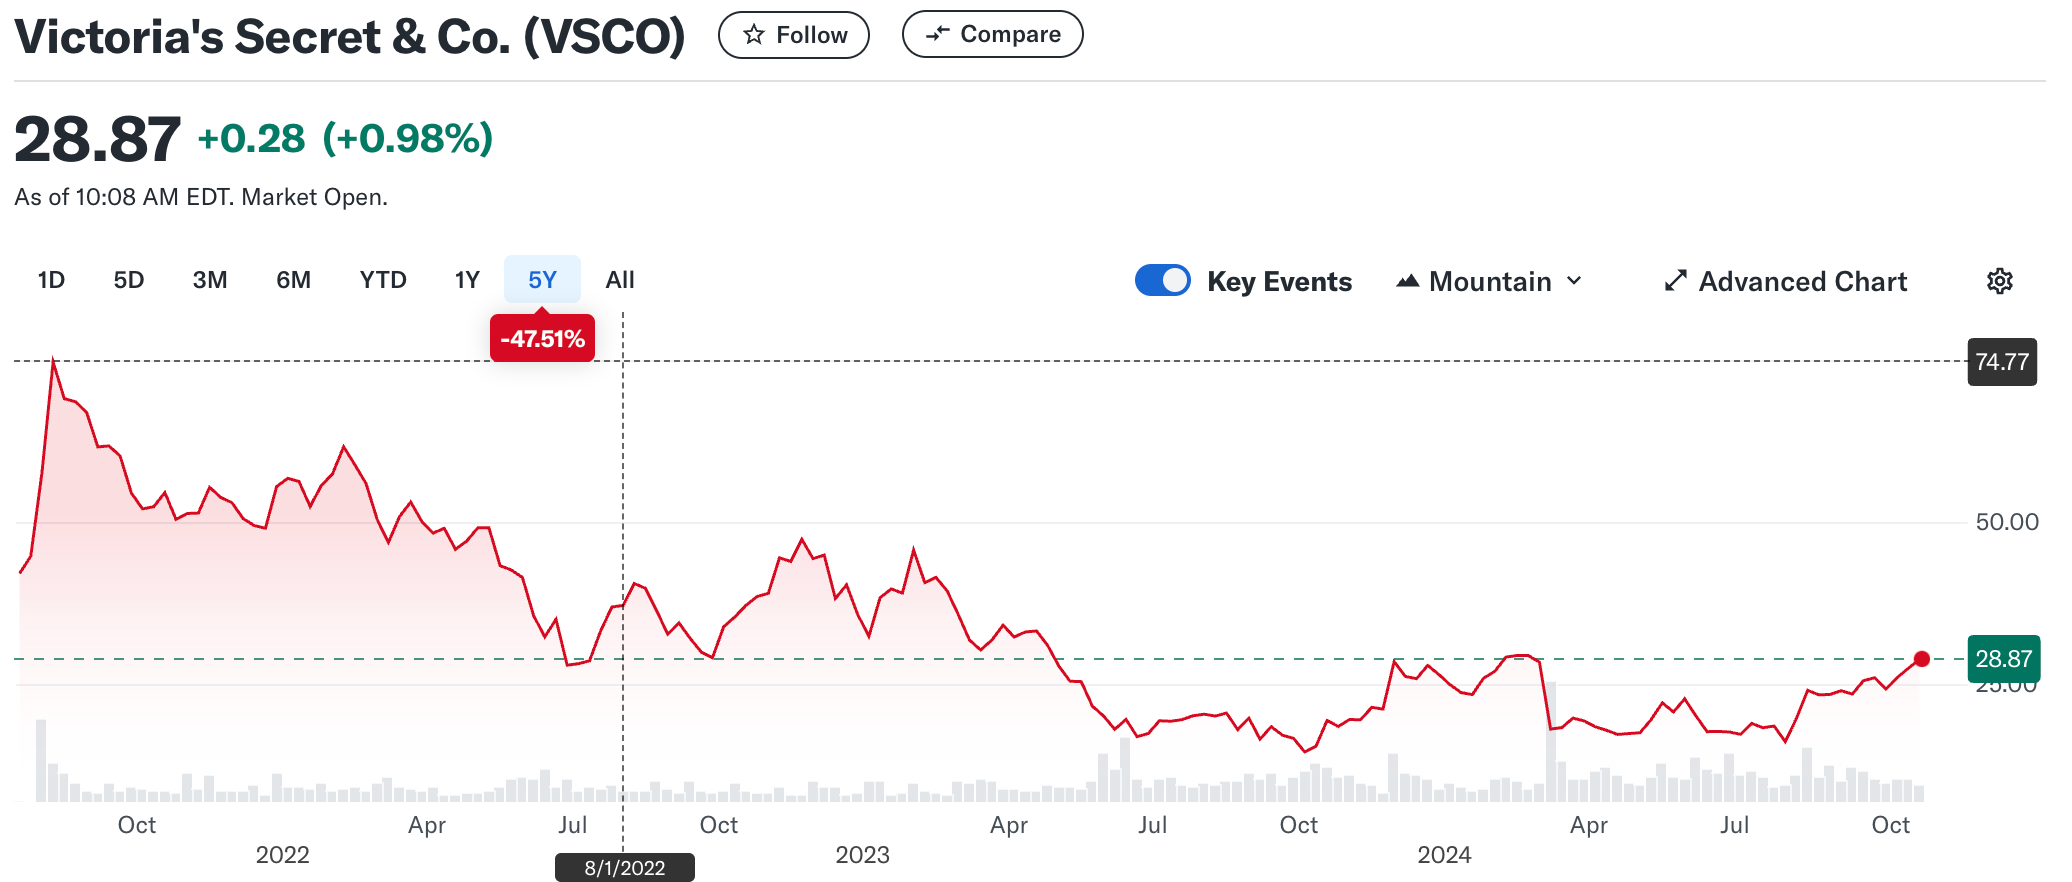Click the 50.00 axis value
2072x882 pixels.
tap(2006, 522)
